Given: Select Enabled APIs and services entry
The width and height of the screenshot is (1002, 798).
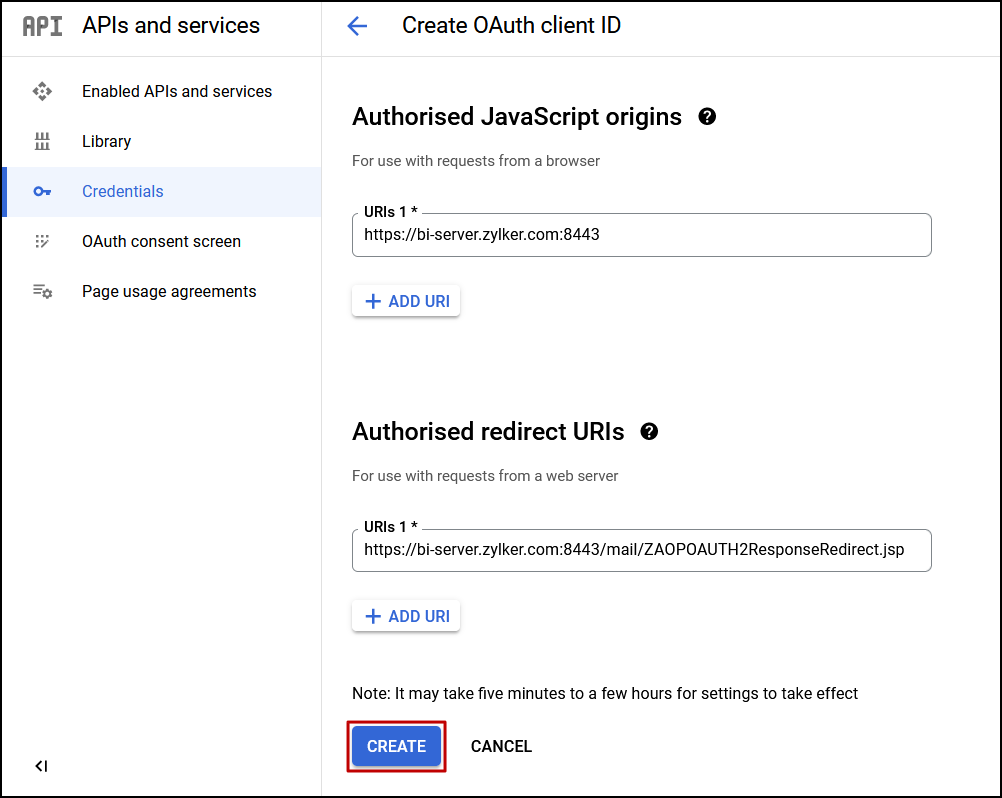Looking at the screenshot, I should tap(176, 91).
